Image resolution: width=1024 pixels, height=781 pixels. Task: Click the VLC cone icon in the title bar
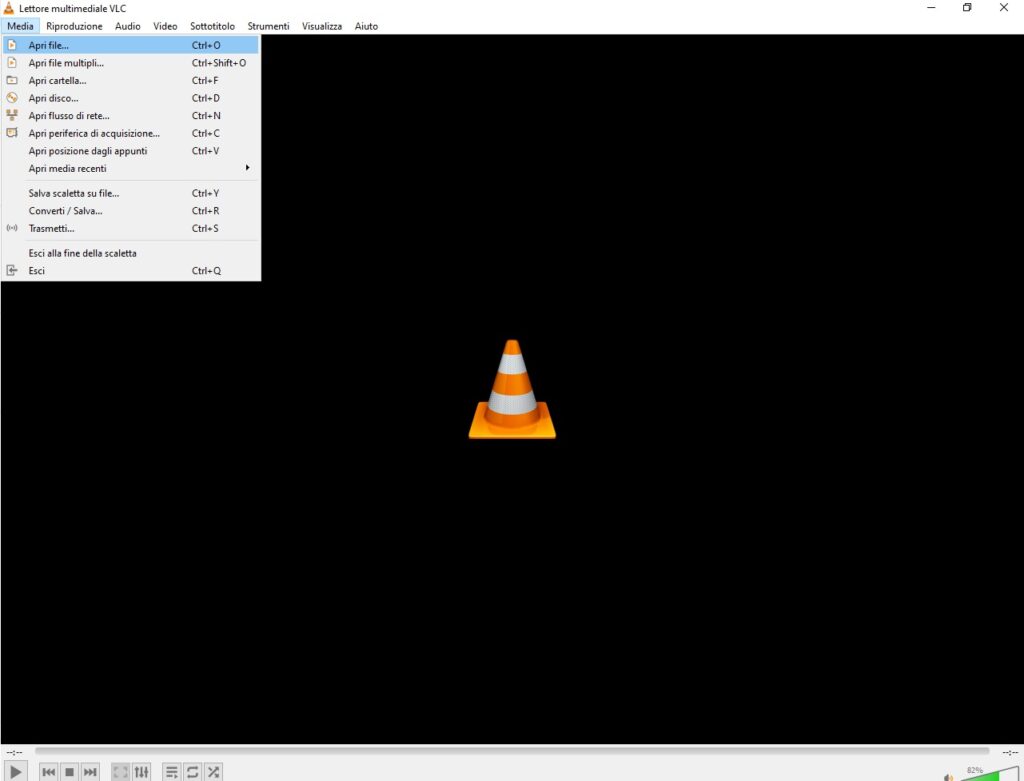point(8,8)
